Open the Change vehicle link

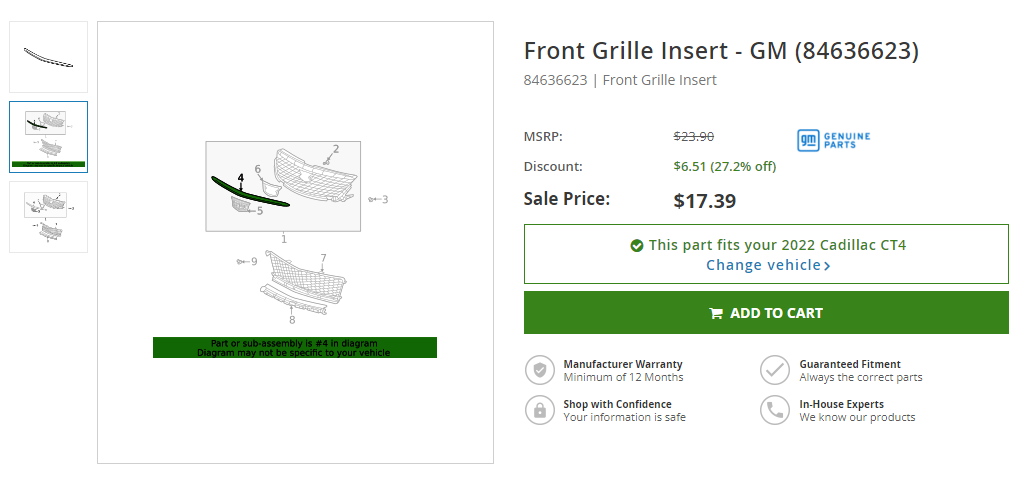764,265
